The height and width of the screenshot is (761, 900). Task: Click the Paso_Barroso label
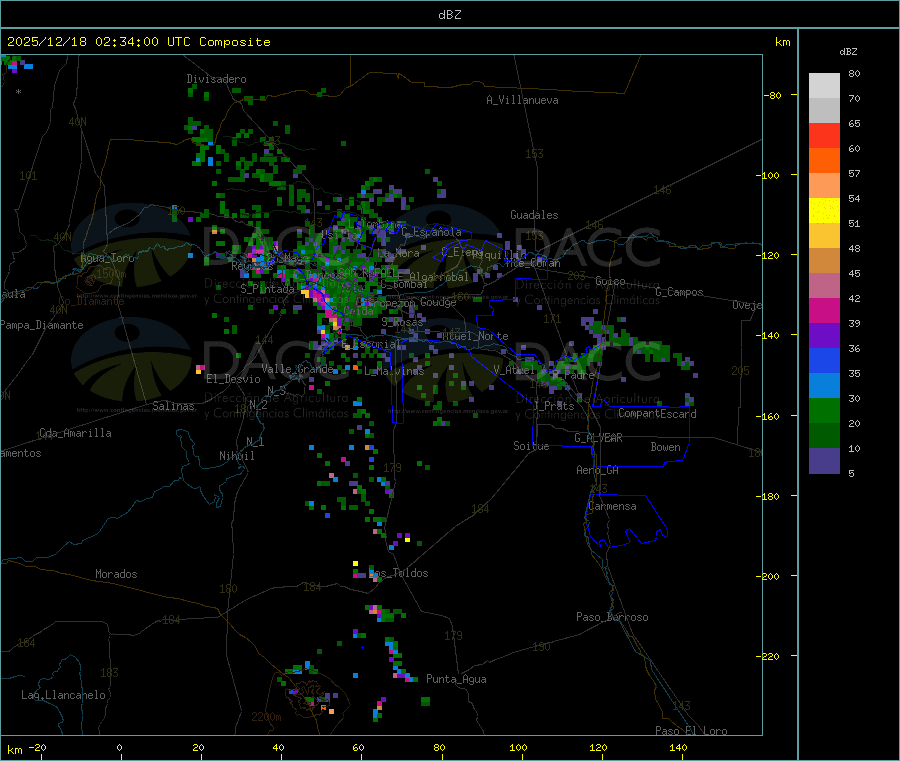coord(612,617)
